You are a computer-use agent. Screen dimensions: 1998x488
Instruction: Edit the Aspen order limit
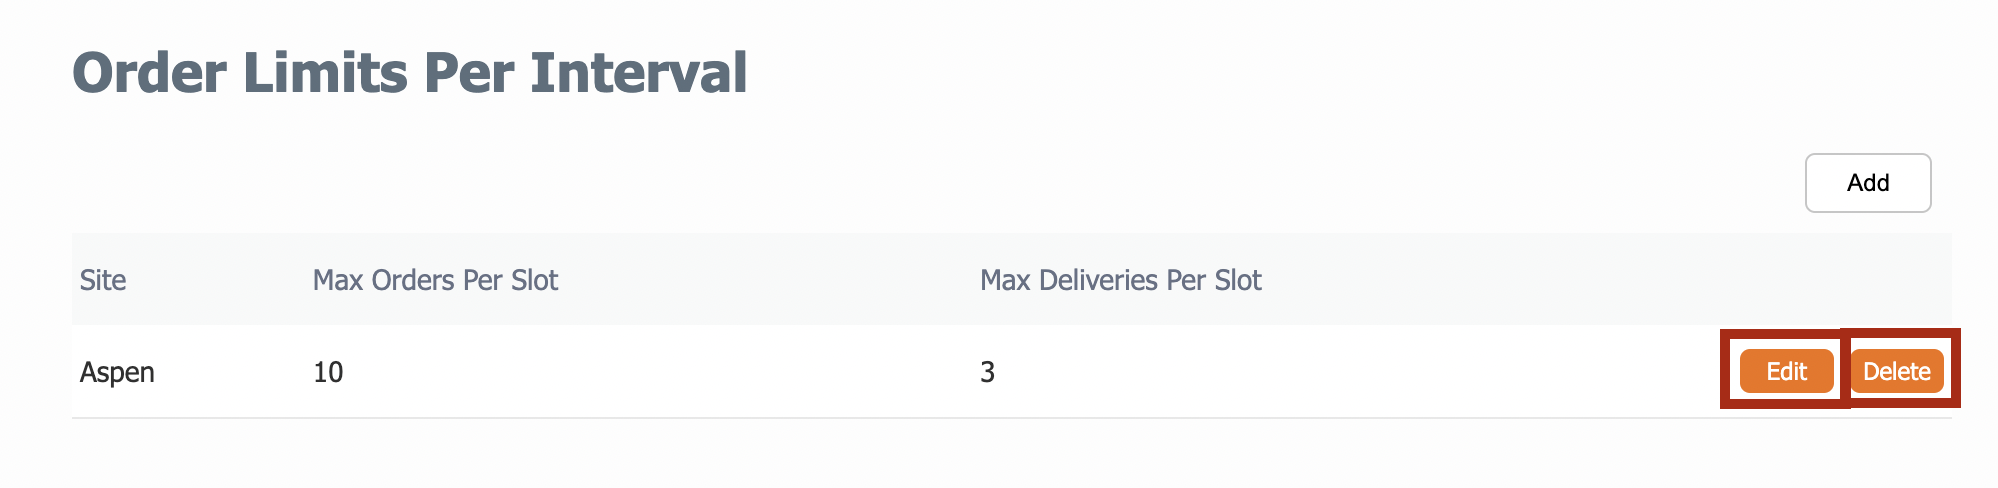pyautogui.click(x=1787, y=371)
